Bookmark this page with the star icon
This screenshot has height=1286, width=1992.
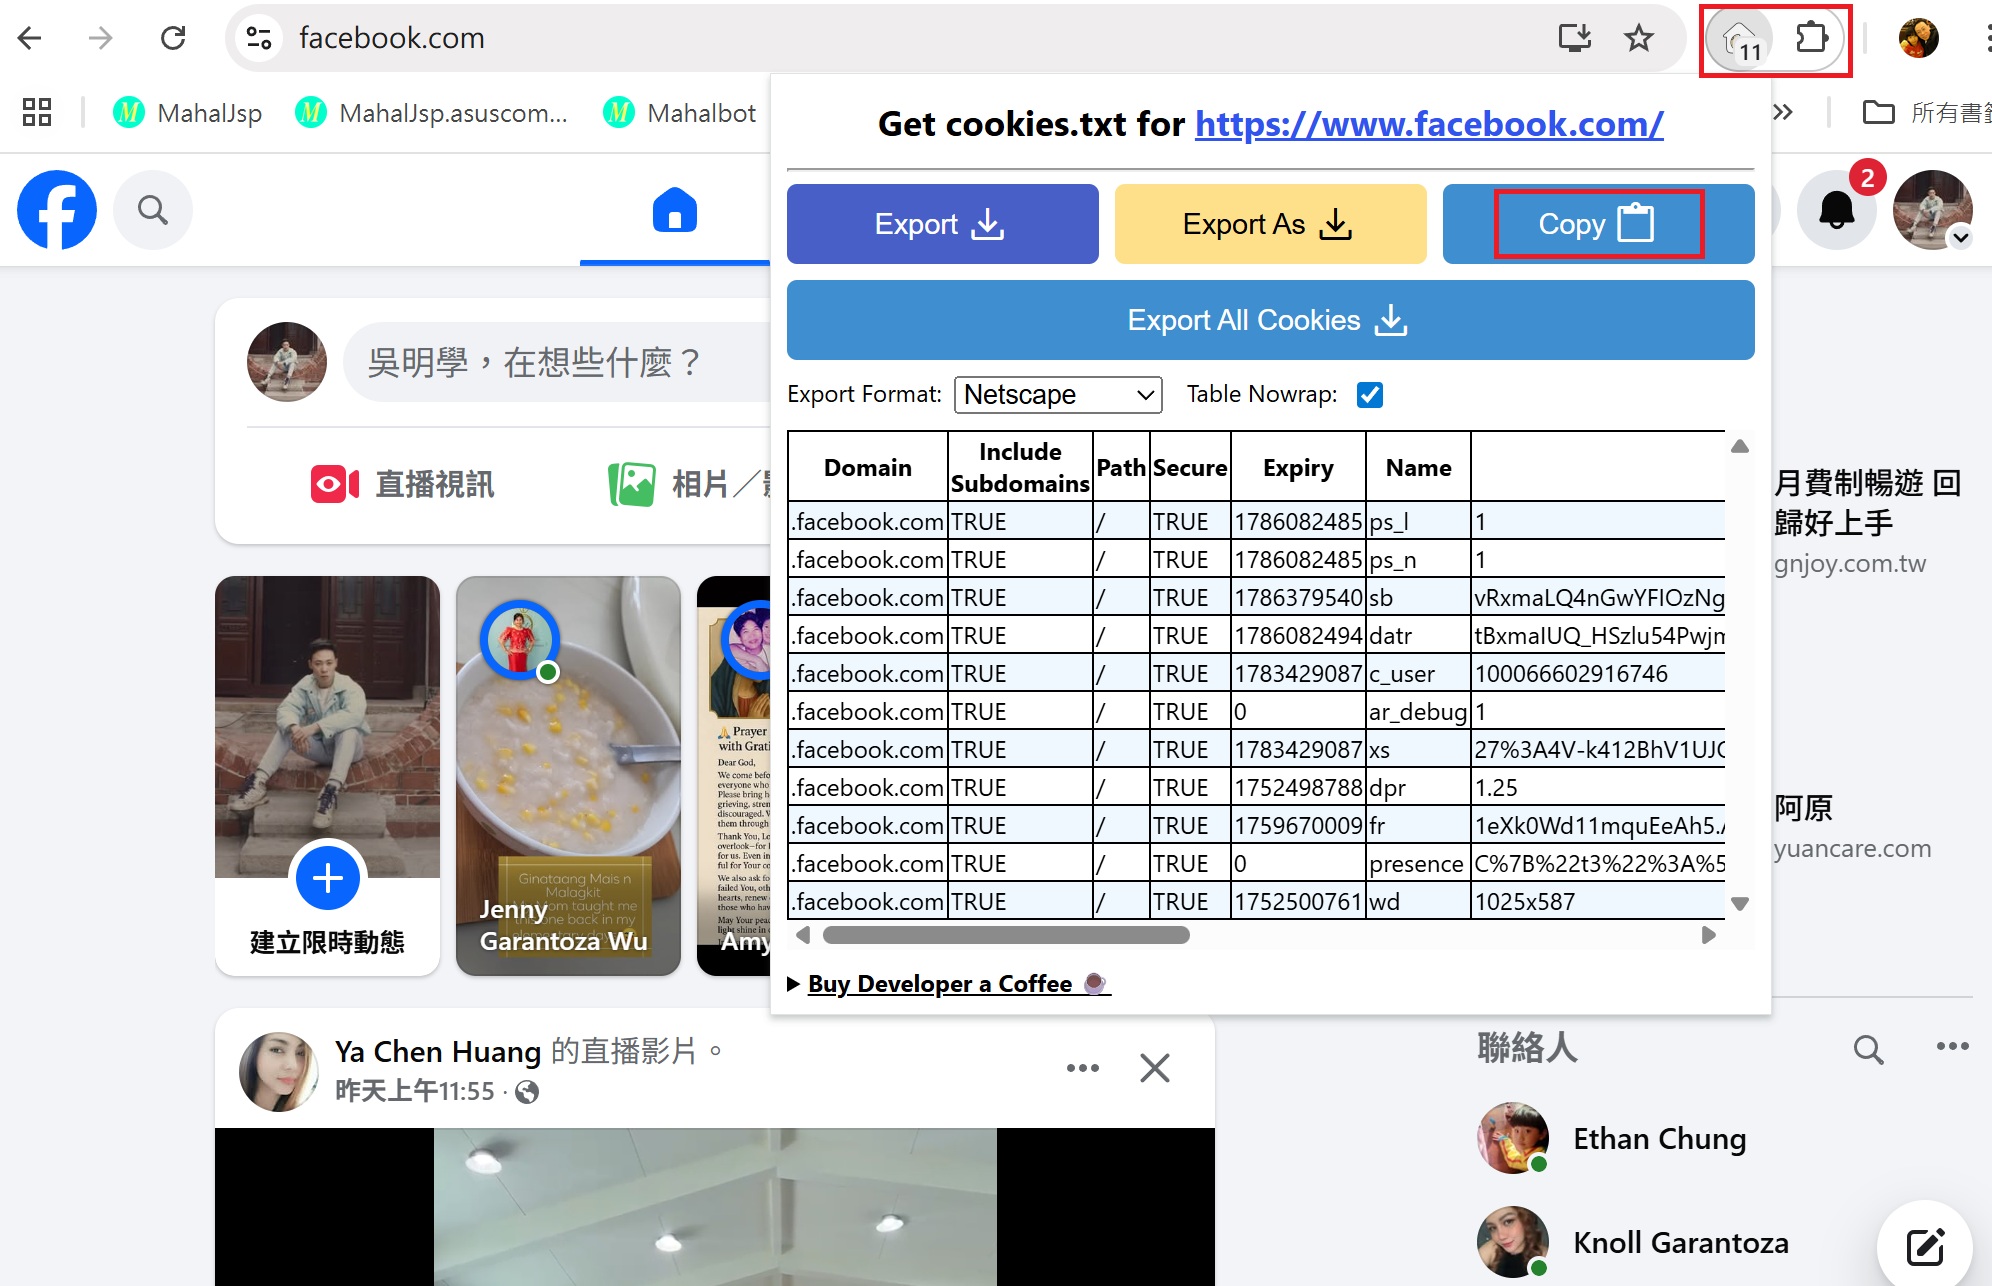(x=1639, y=38)
